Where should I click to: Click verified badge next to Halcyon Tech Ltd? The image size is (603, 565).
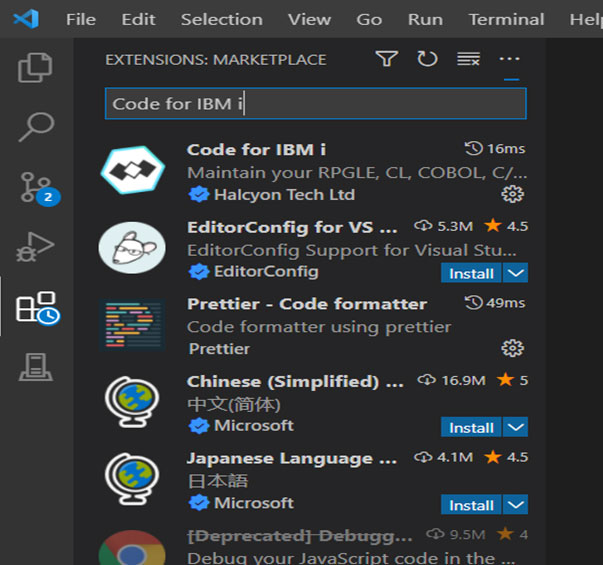click(199, 195)
